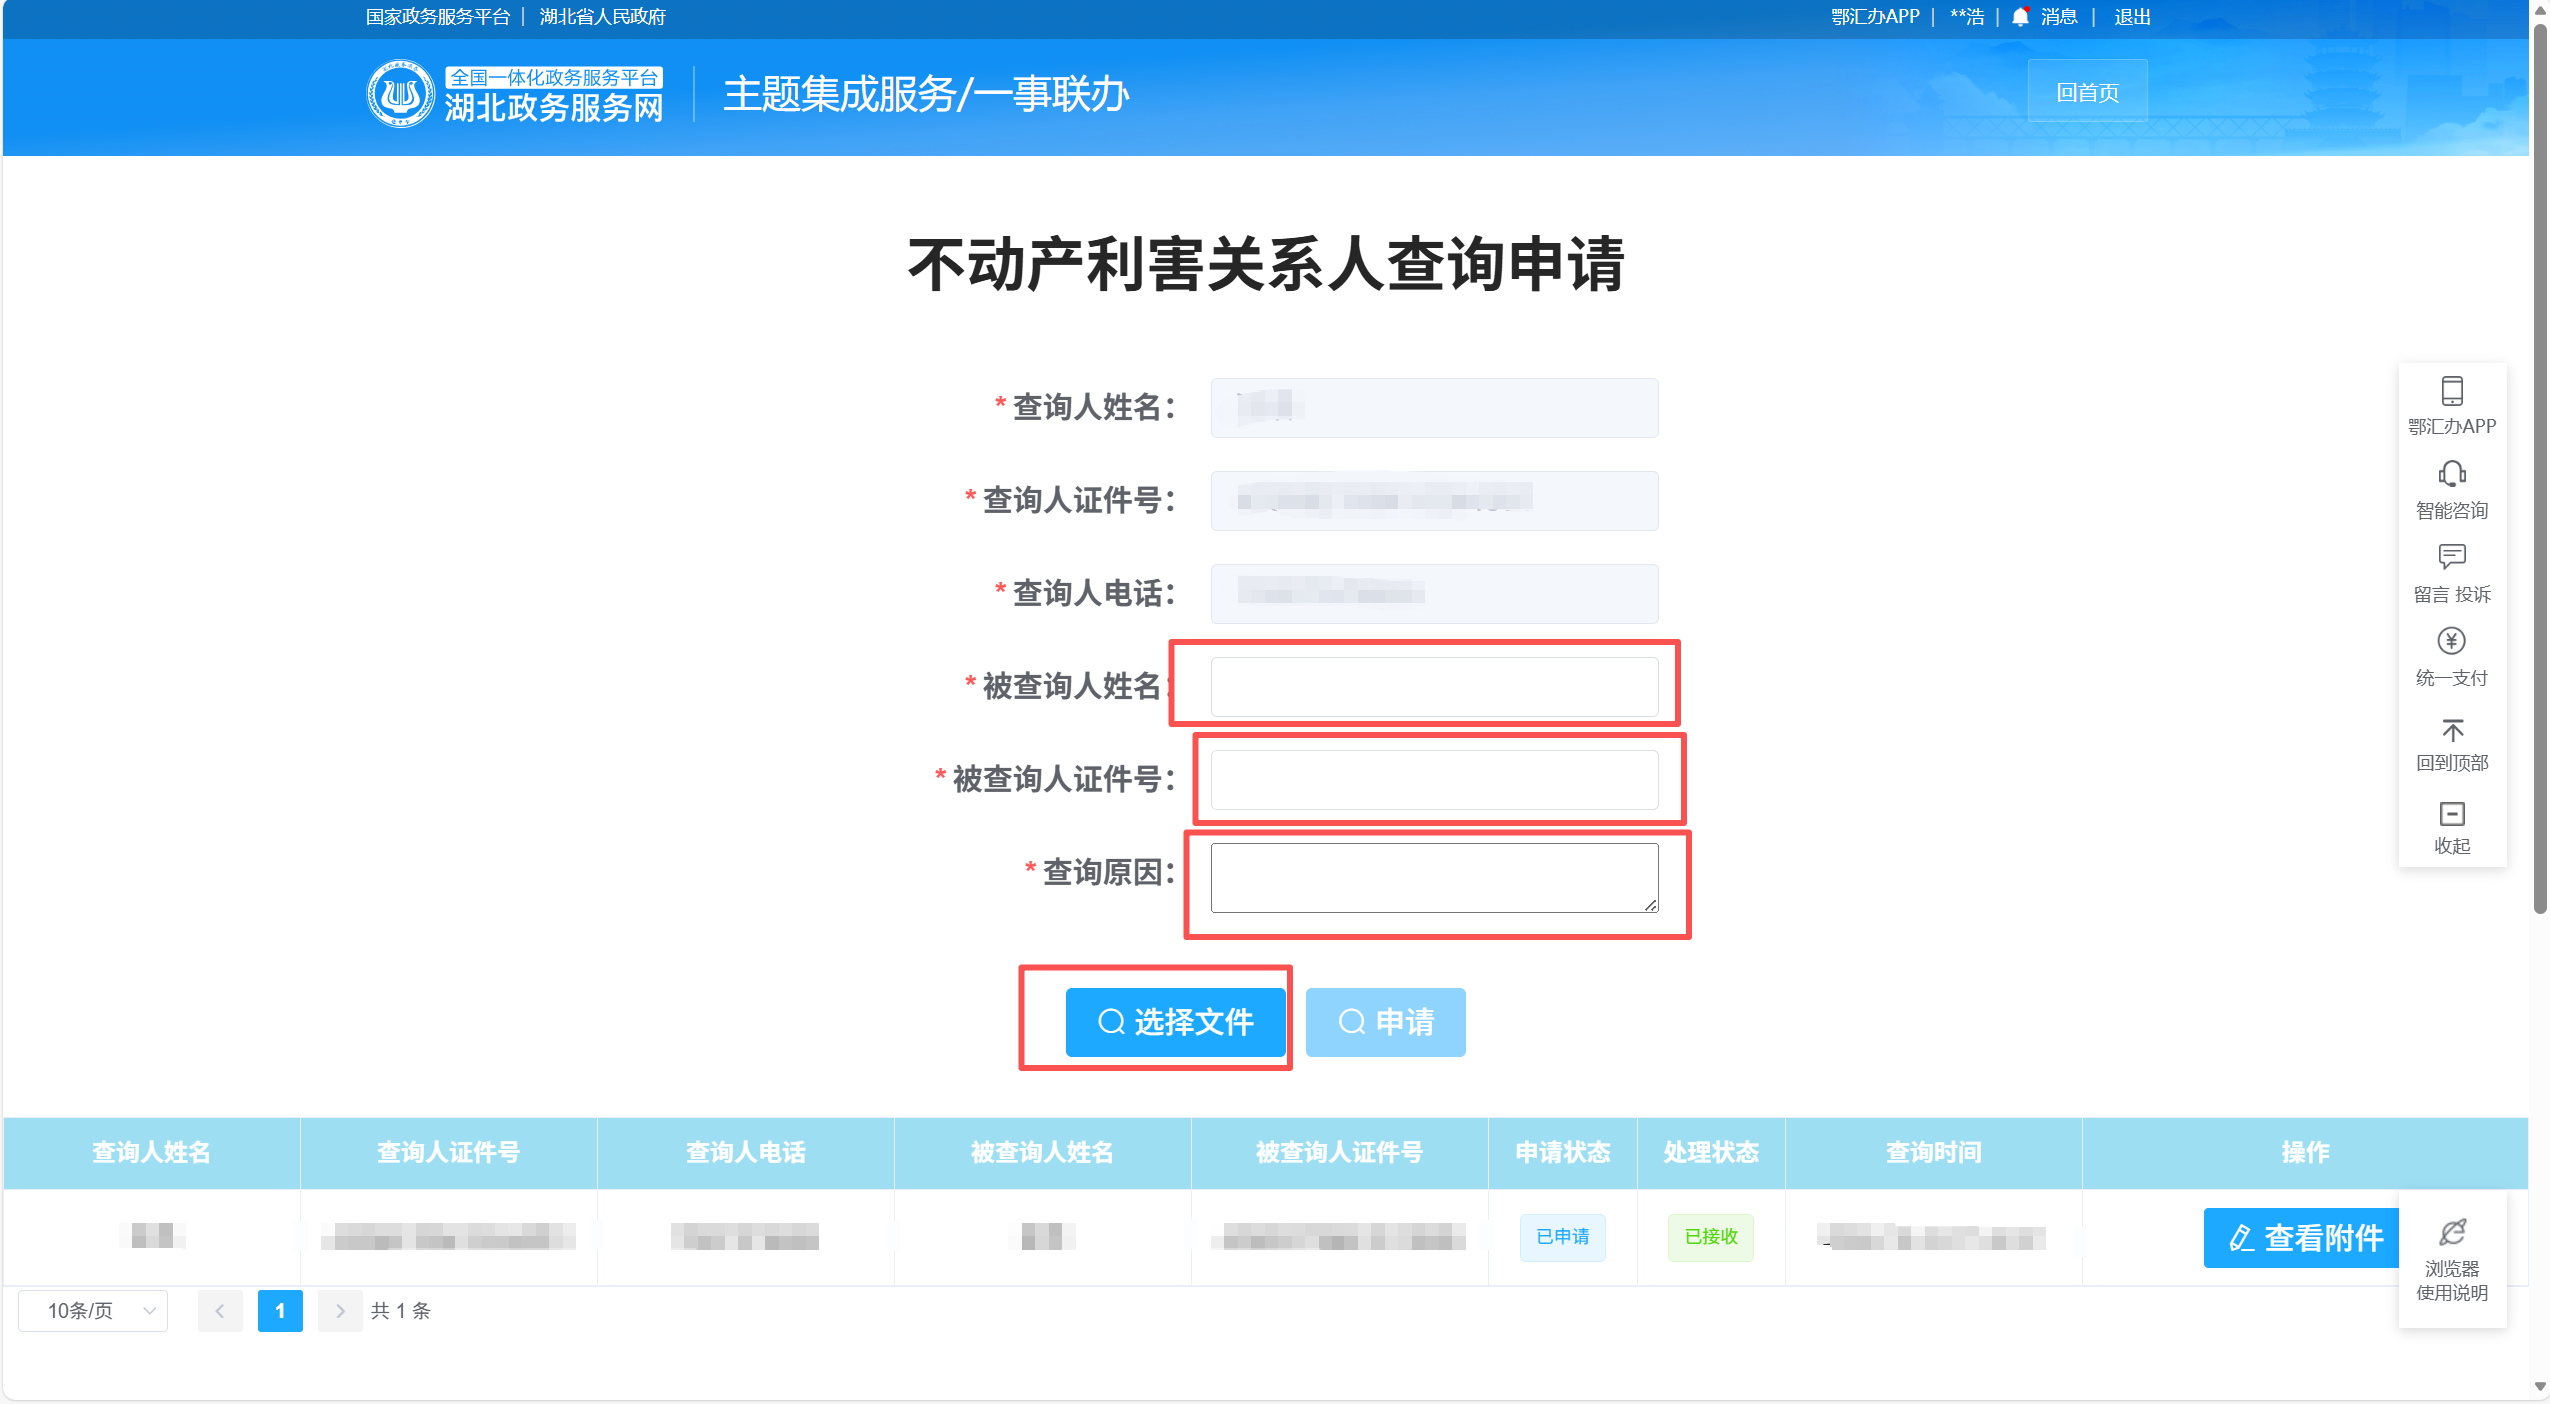This screenshot has height=1404, width=2550.
Task: Expand the 10条/页 page size dropdown
Action: tap(93, 1311)
